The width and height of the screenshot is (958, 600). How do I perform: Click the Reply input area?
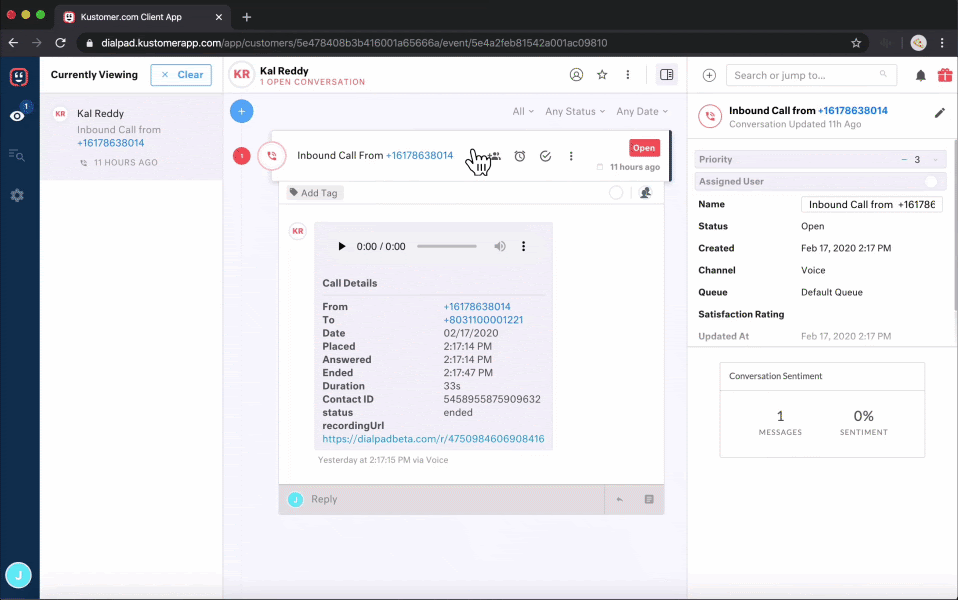(x=441, y=499)
